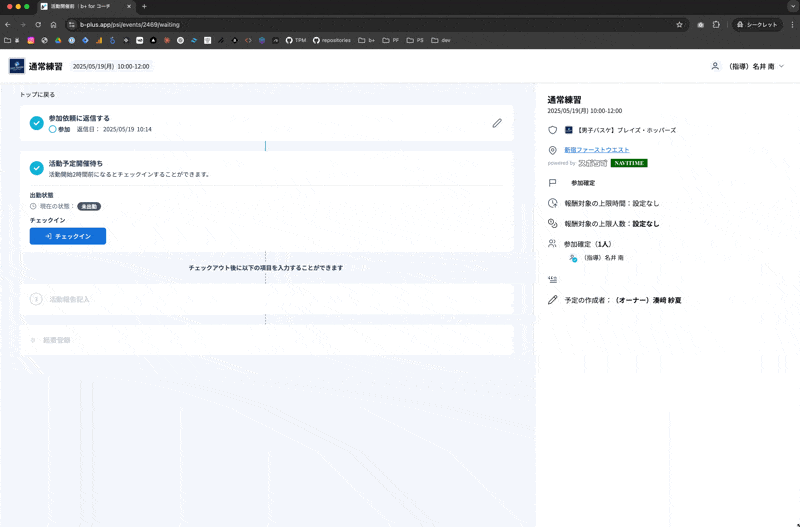Click the shield team icon in side panel
This screenshot has width=800, height=527.
[552, 130]
